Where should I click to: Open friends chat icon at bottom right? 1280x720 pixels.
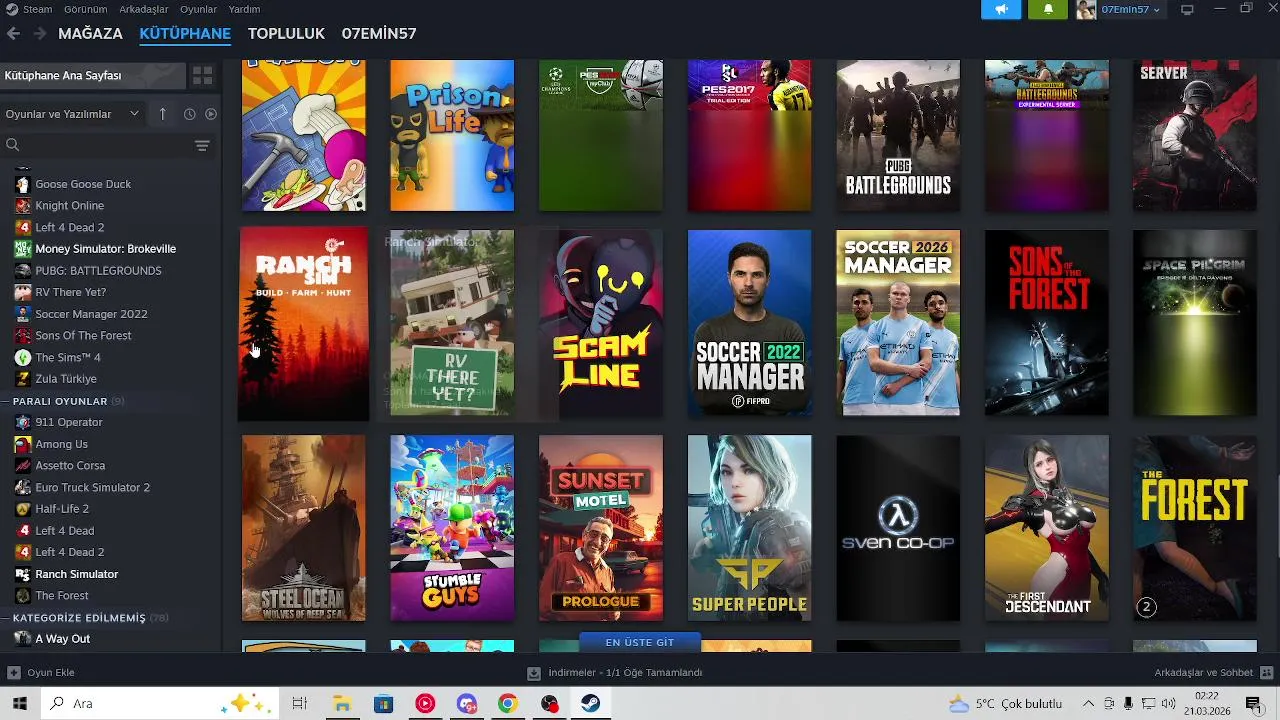click(1266, 672)
